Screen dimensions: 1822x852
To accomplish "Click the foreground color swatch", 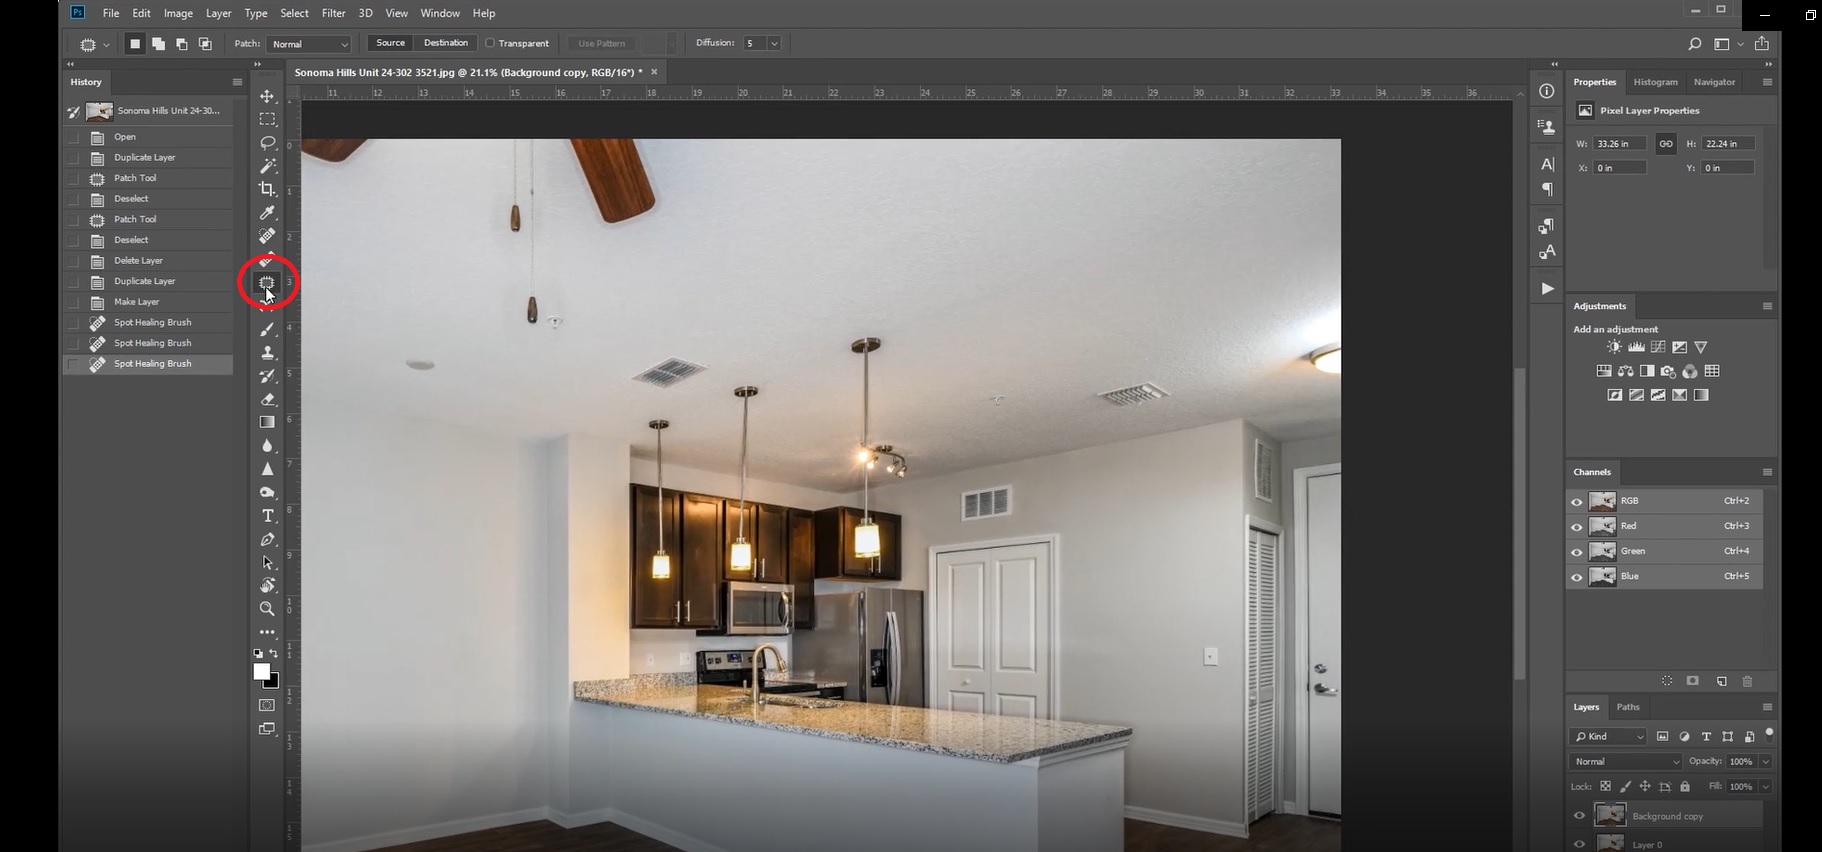I will [x=262, y=672].
